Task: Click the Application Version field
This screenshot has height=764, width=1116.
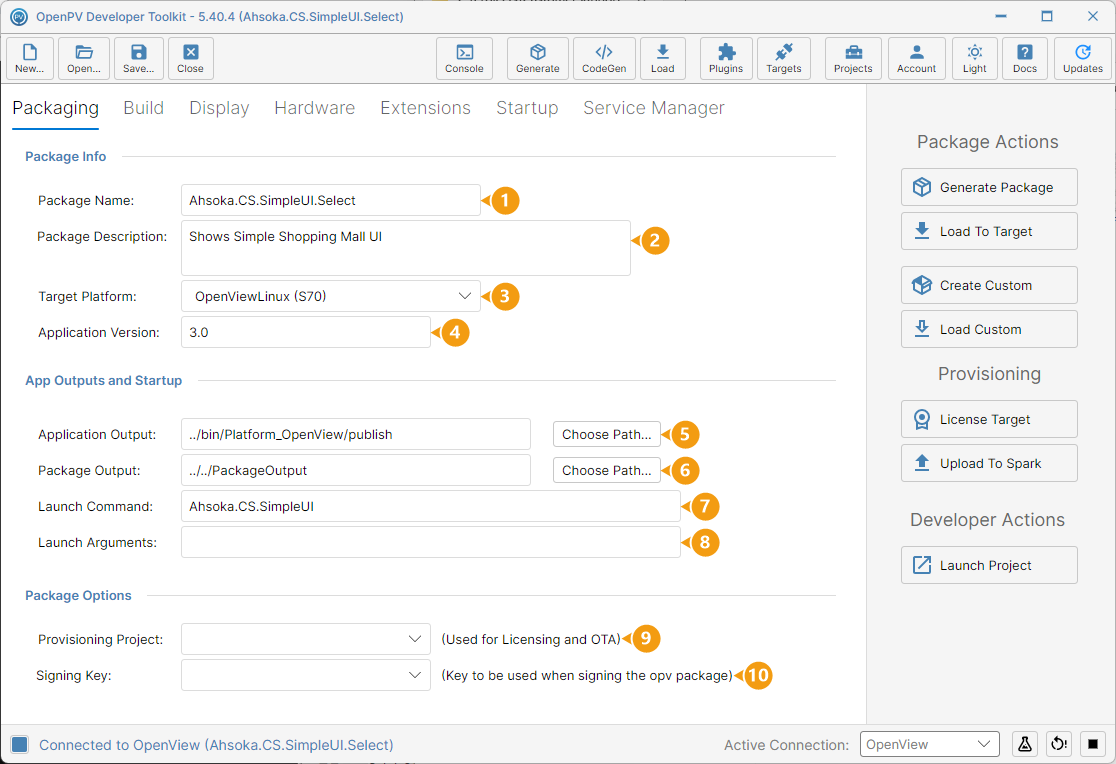Action: coord(306,333)
